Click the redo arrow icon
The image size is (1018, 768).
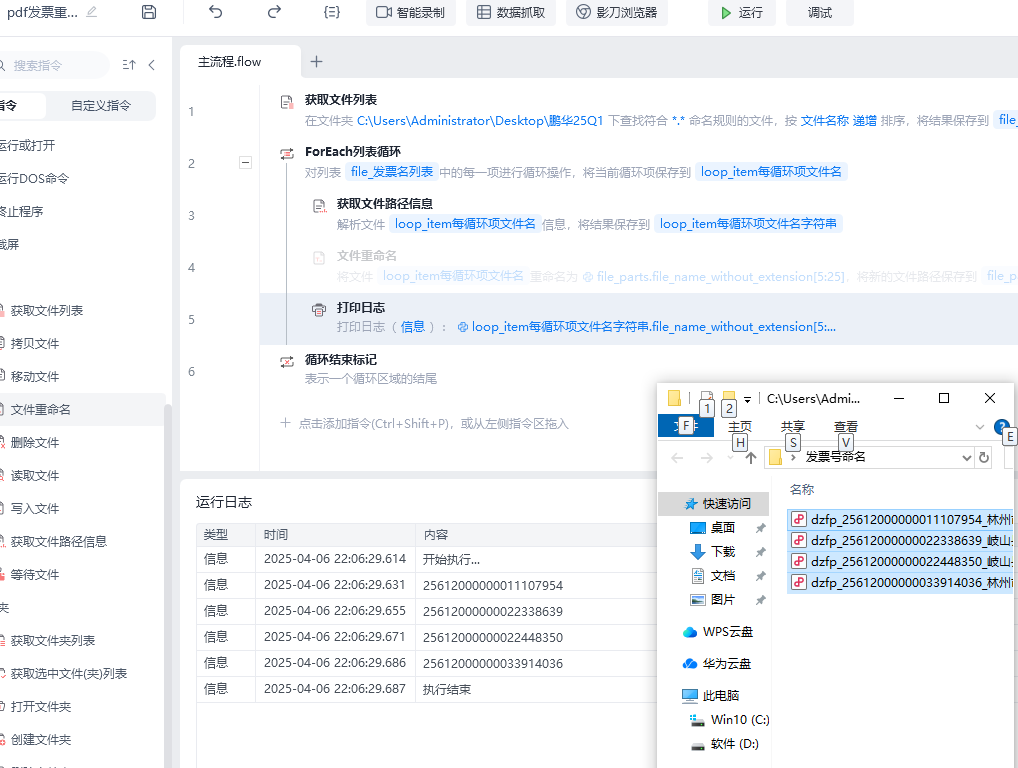274,12
